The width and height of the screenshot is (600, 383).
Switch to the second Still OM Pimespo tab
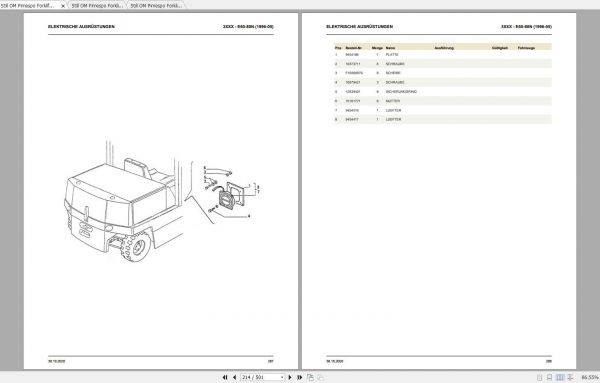click(97, 5)
